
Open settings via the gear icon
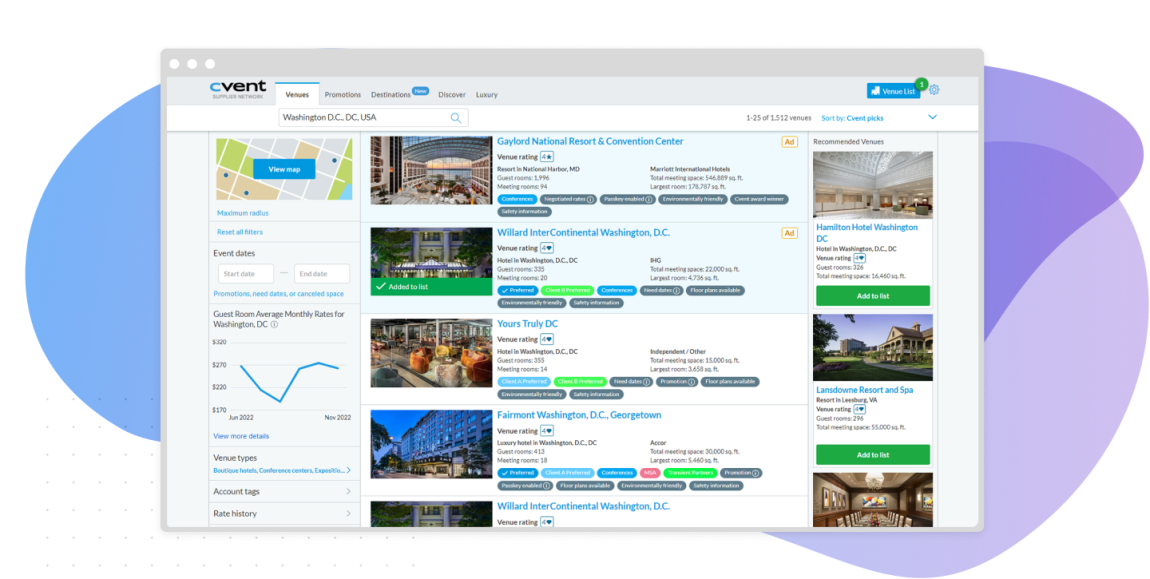point(934,90)
